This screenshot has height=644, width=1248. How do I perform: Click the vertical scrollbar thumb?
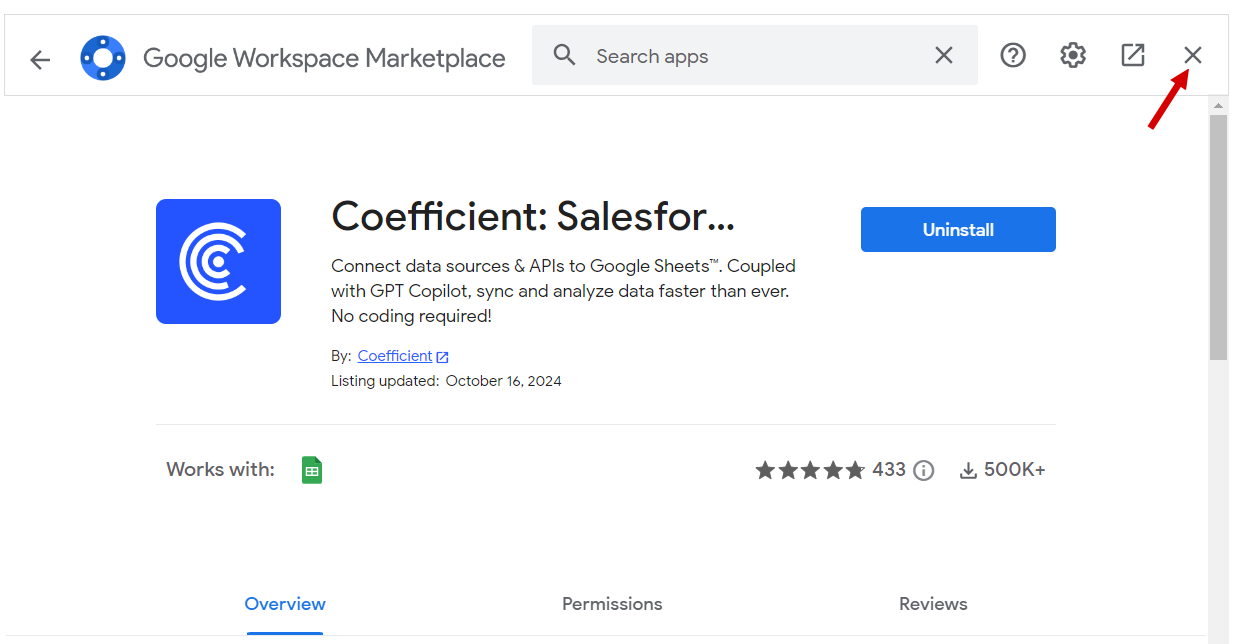(x=1218, y=236)
